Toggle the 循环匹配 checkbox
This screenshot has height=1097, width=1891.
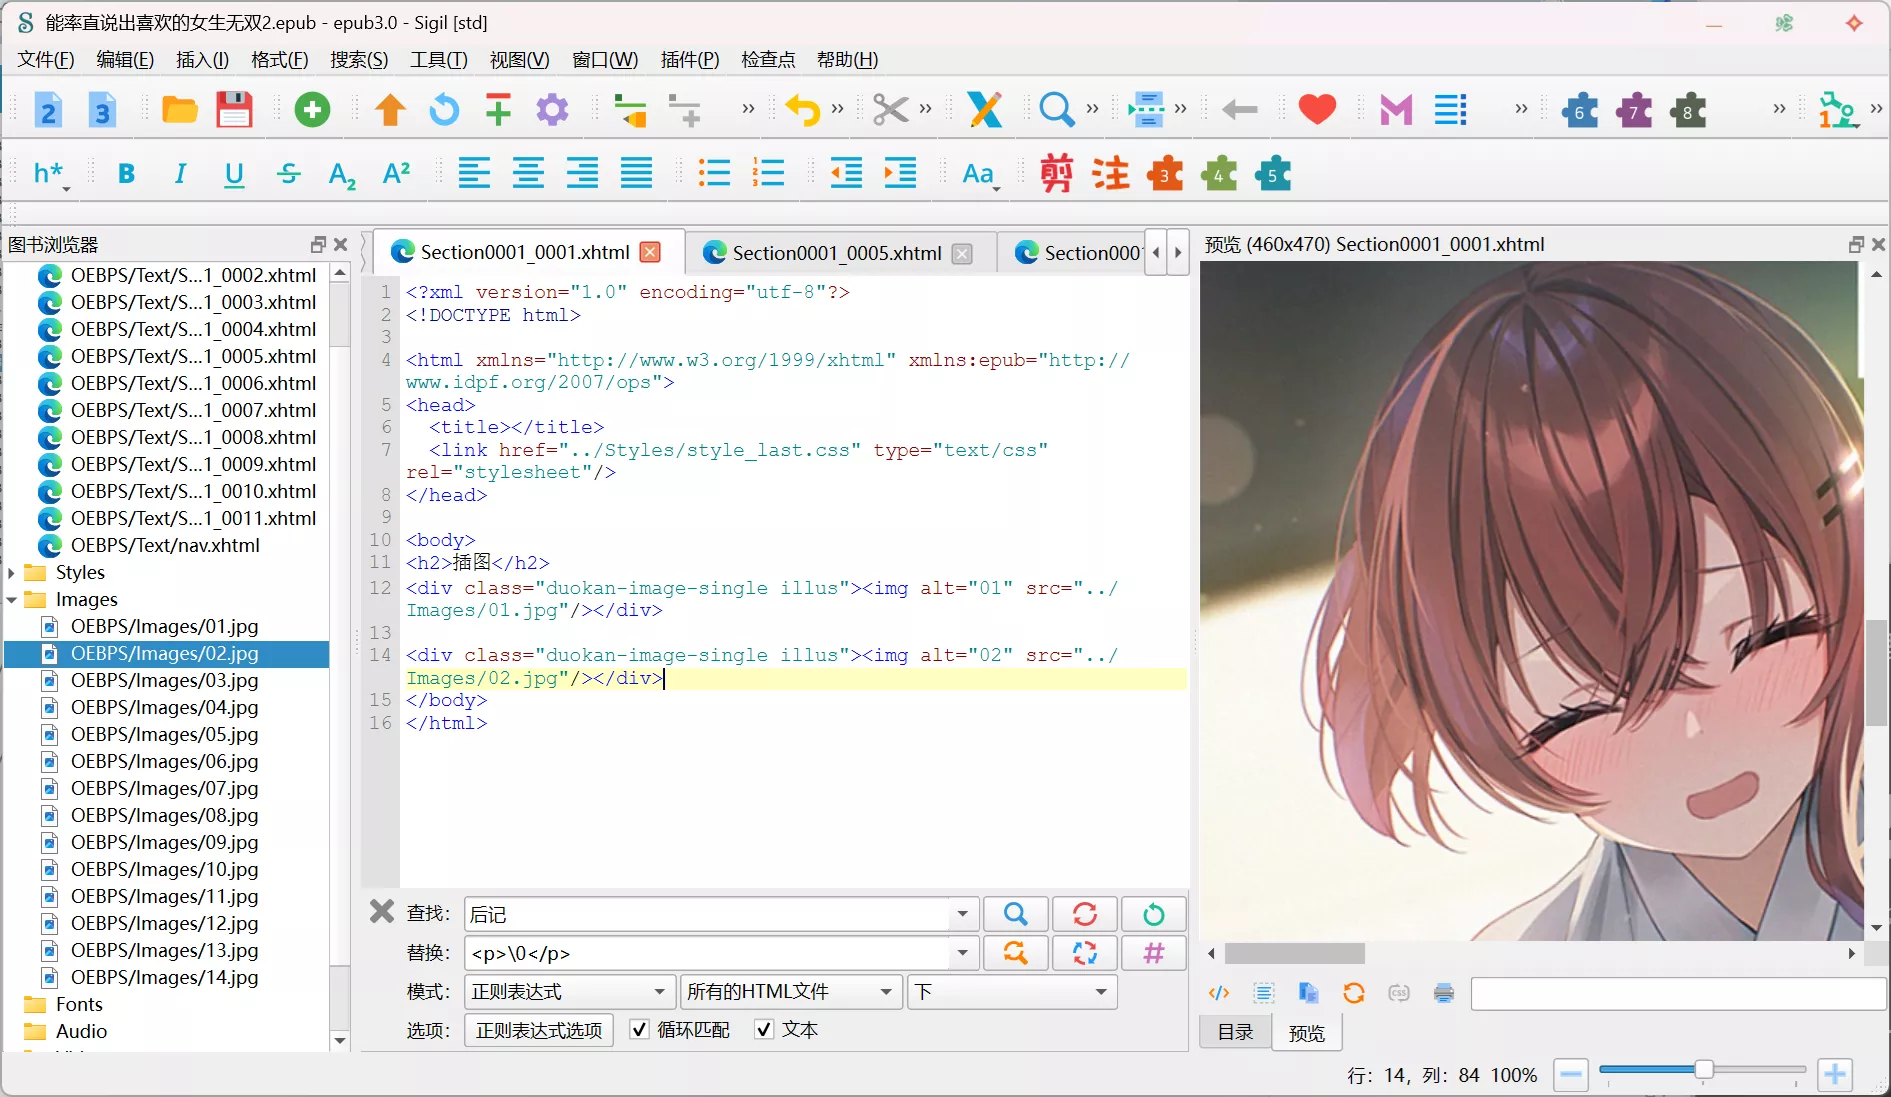coord(640,1030)
